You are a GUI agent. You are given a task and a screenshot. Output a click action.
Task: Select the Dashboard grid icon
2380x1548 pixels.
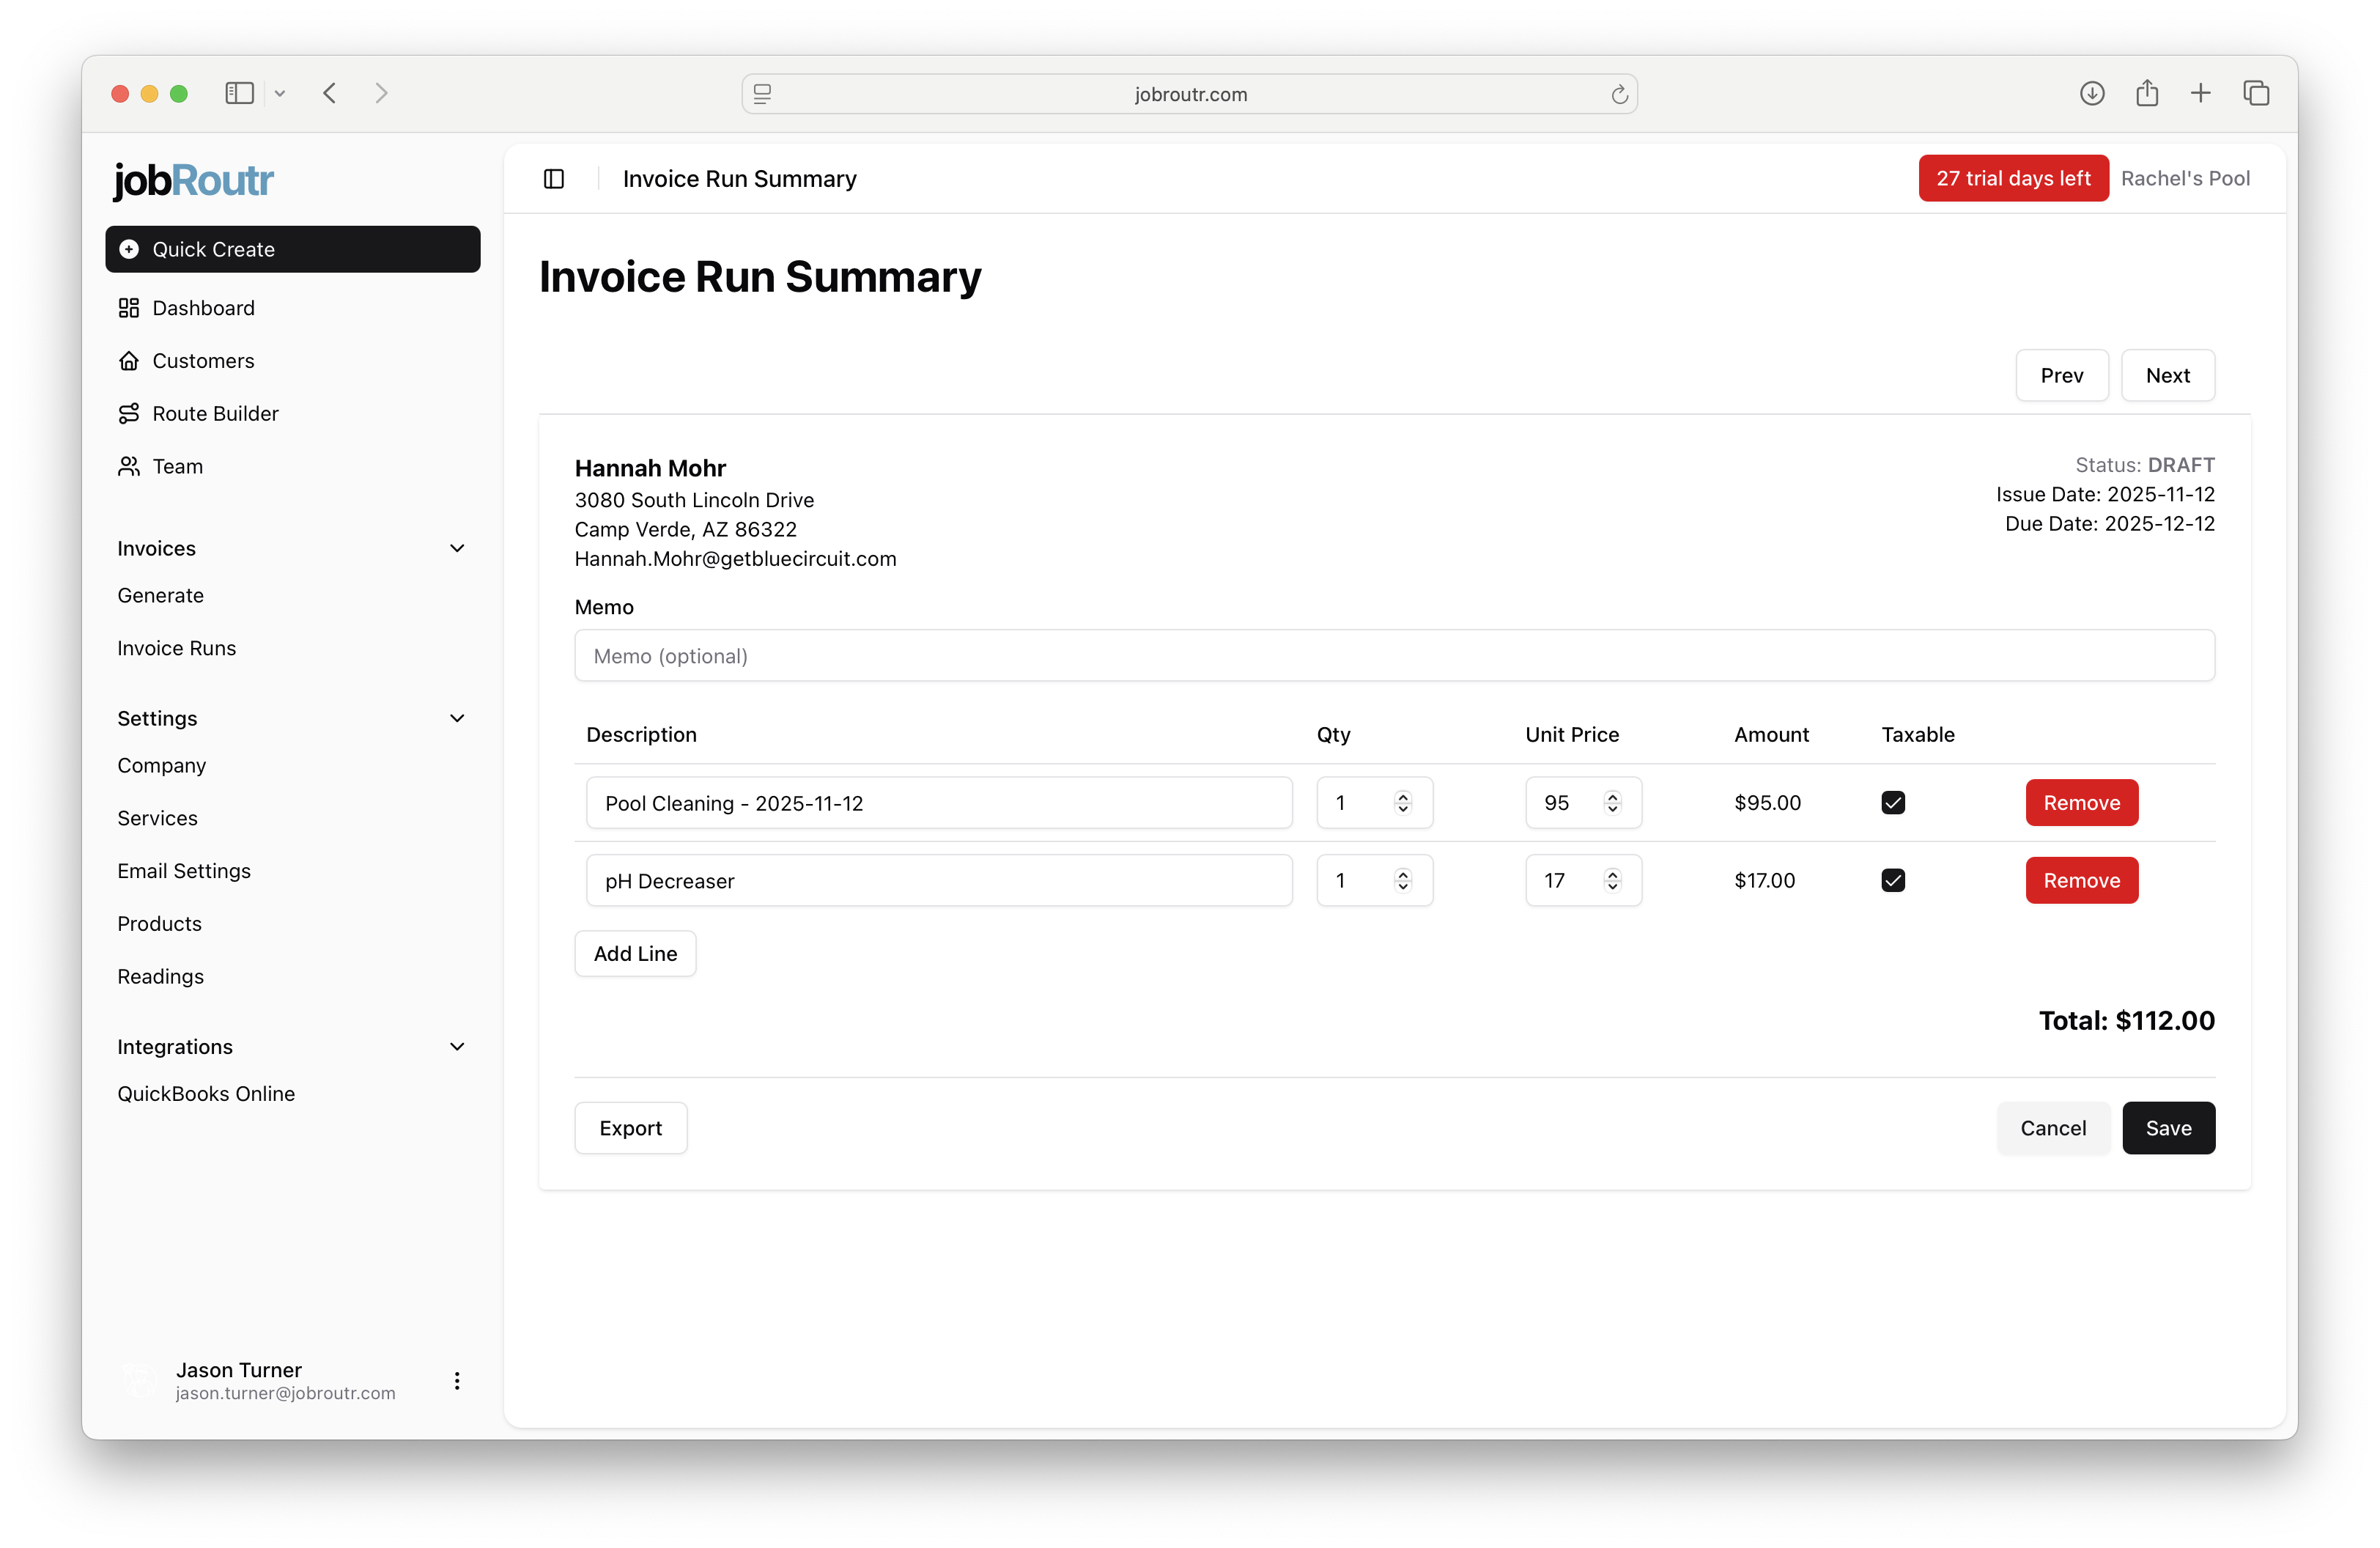coord(130,307)
